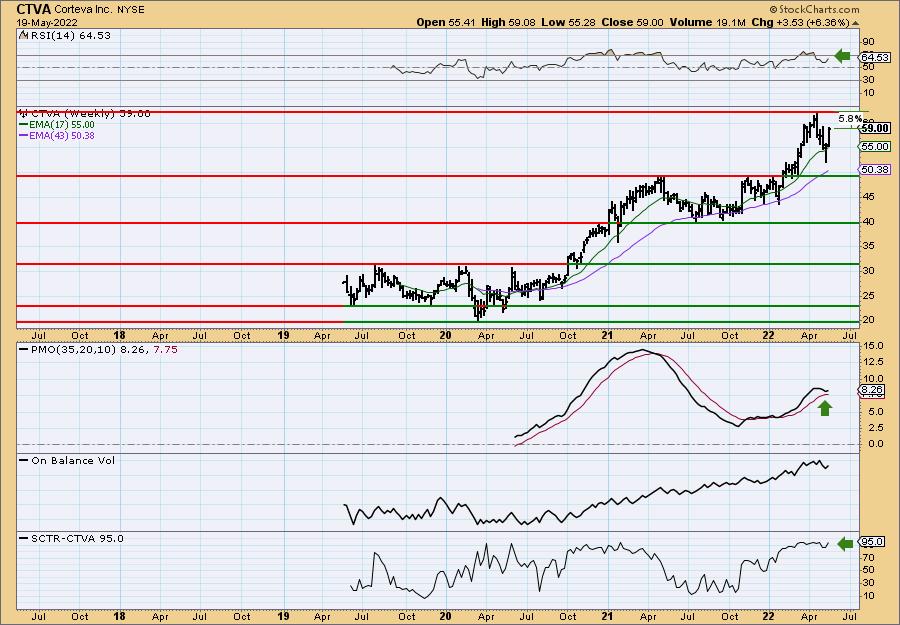Click the EMA(17) 55.00 legend entry
900x625 pixels.
(x=57, y=125)
